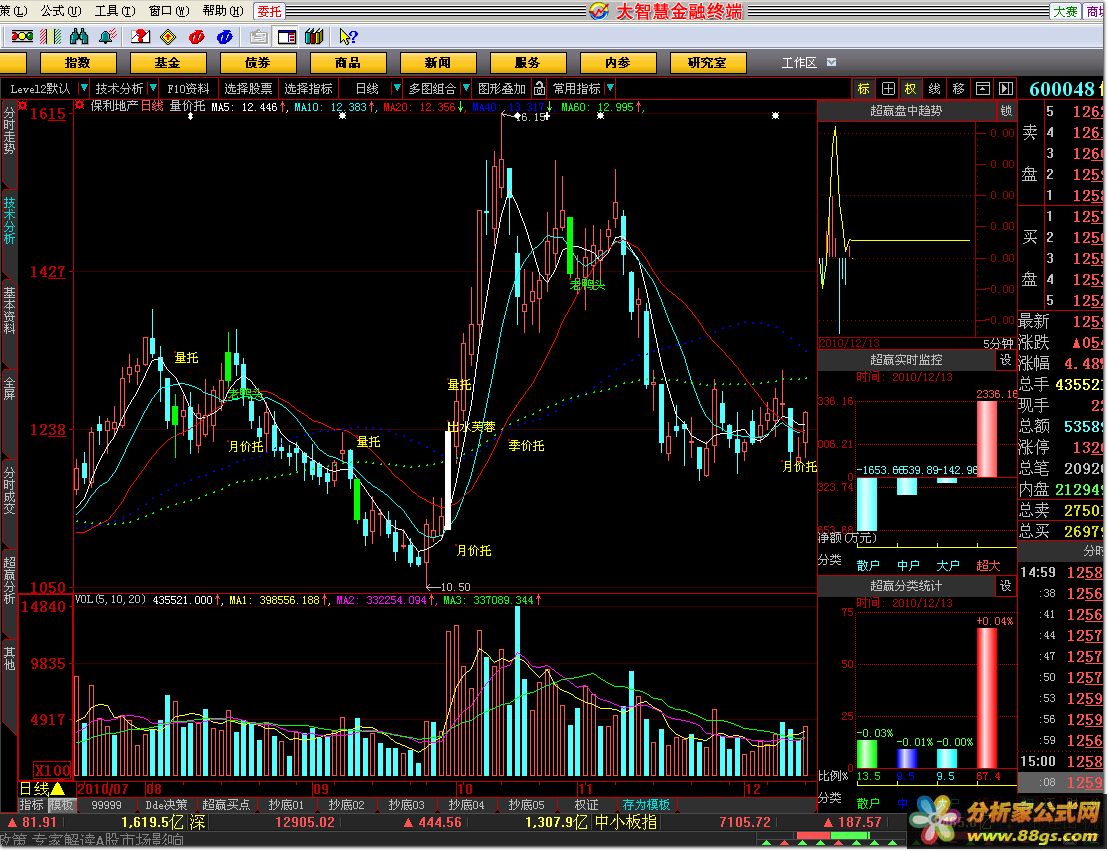Screen dimensions: 1109x851
Task: Click the 线 drawing line icon
Action: tap(934, 88)
